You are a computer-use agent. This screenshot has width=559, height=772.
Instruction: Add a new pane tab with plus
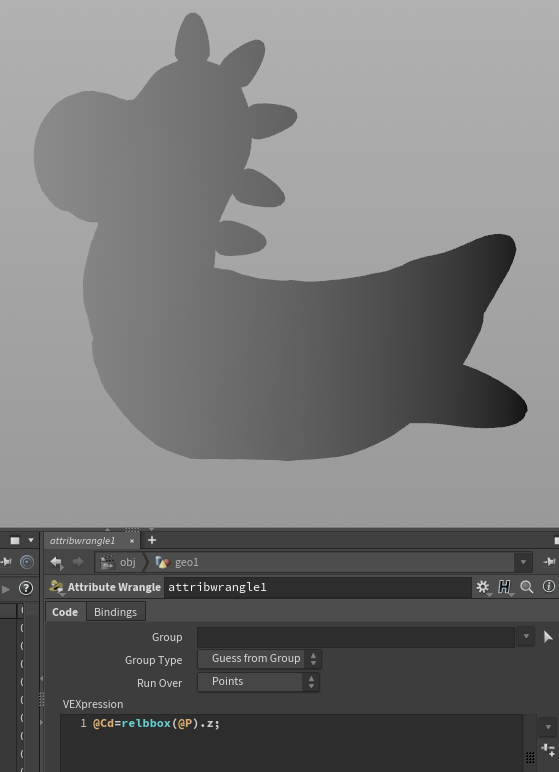(152, 540)
